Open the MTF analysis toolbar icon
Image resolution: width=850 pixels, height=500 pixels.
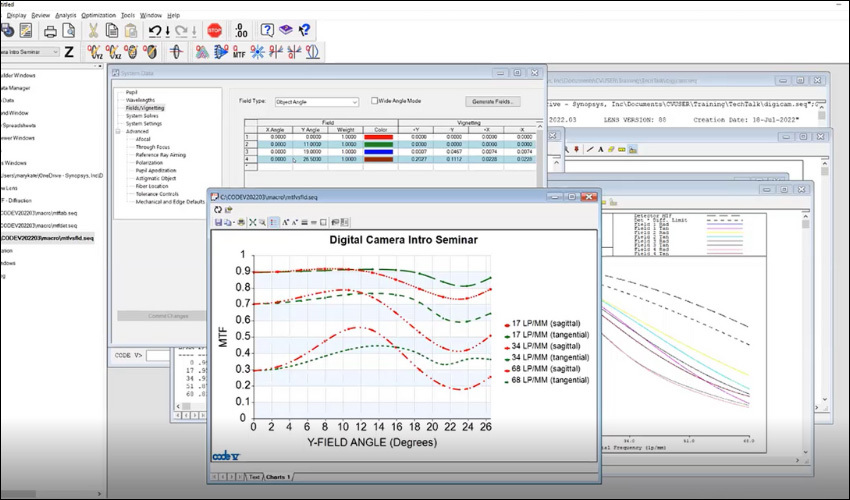[x=239, y=53]
